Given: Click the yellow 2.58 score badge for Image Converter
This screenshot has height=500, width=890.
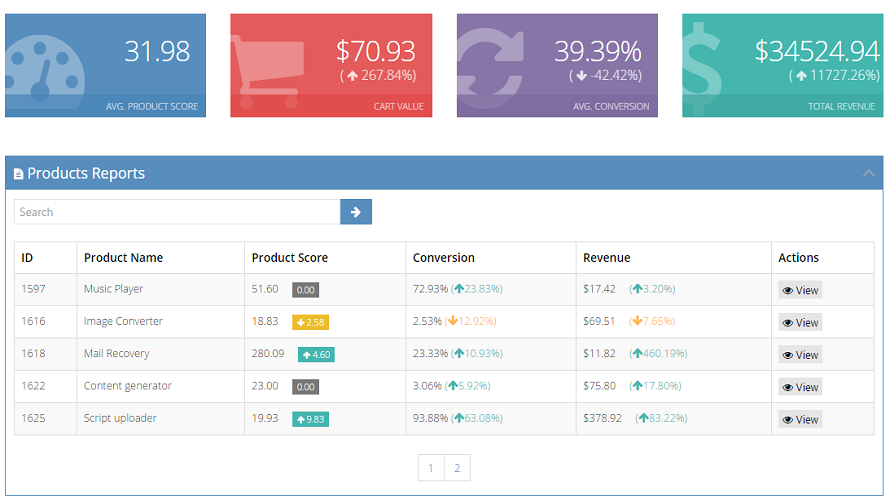Looking at the screenshot, I should click(310, 322).
